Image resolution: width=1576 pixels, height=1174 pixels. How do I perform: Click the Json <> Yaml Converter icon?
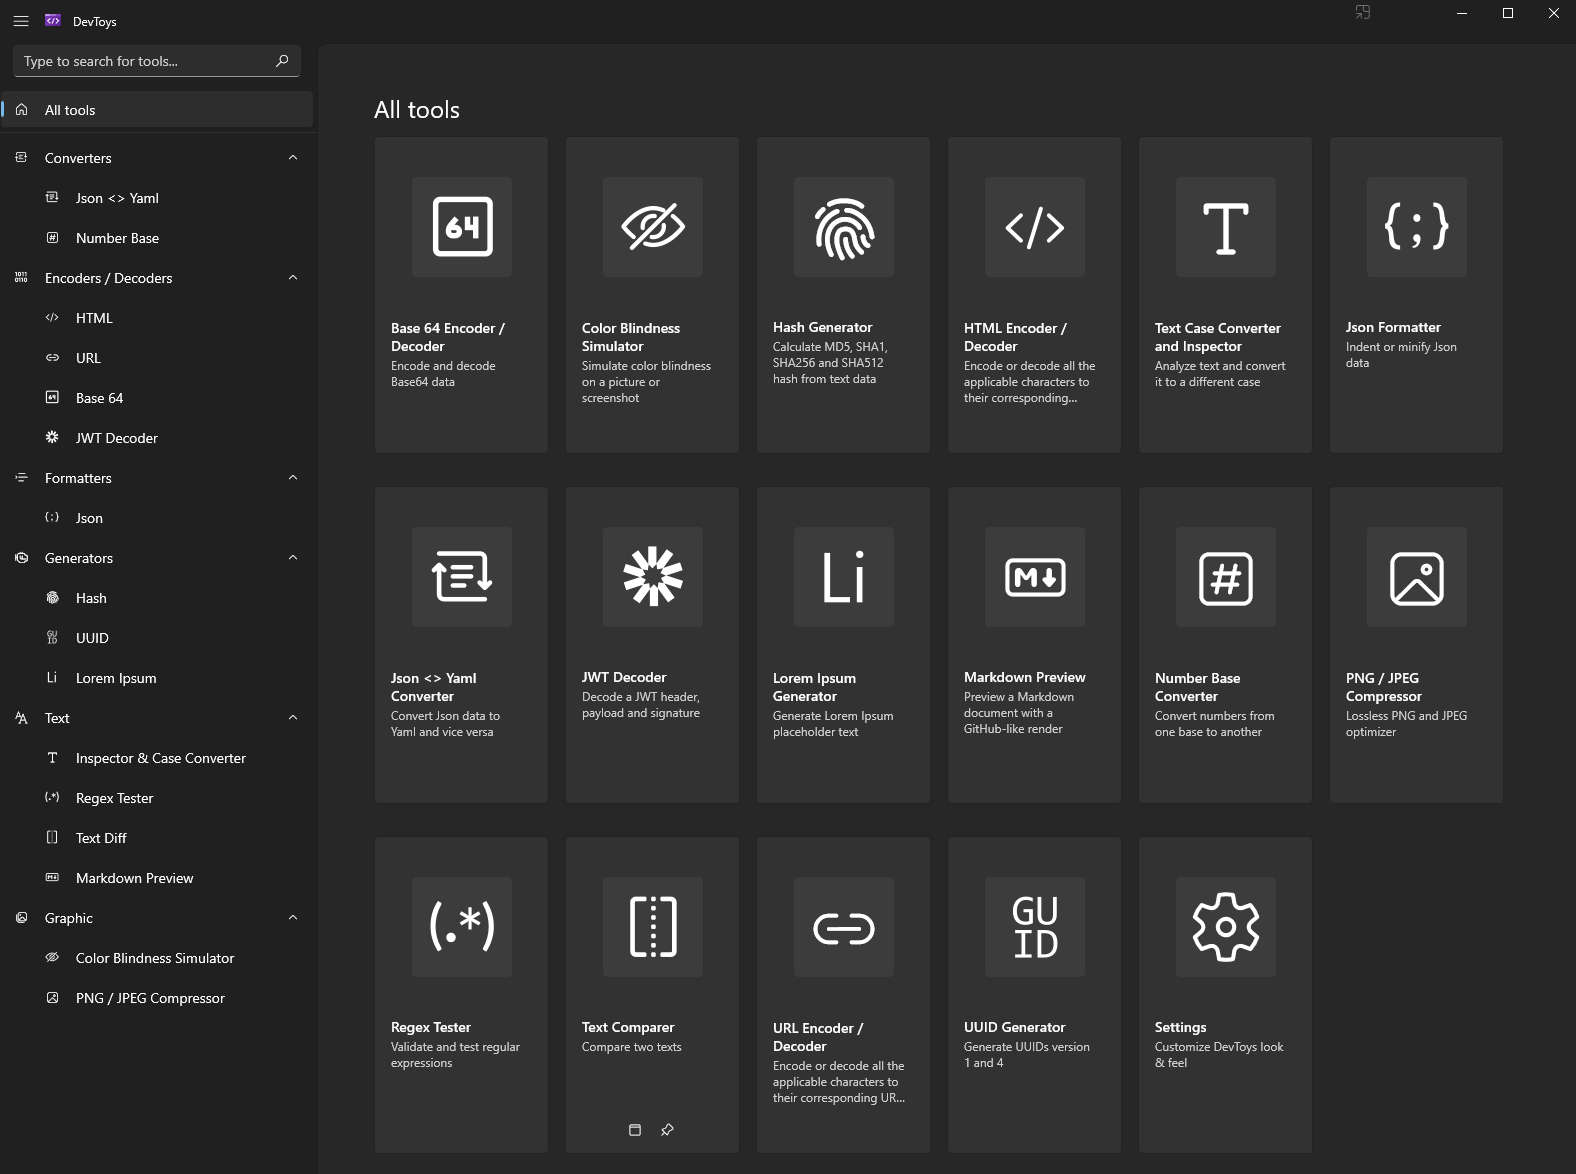pyautogui.click(x=462, y=577)
